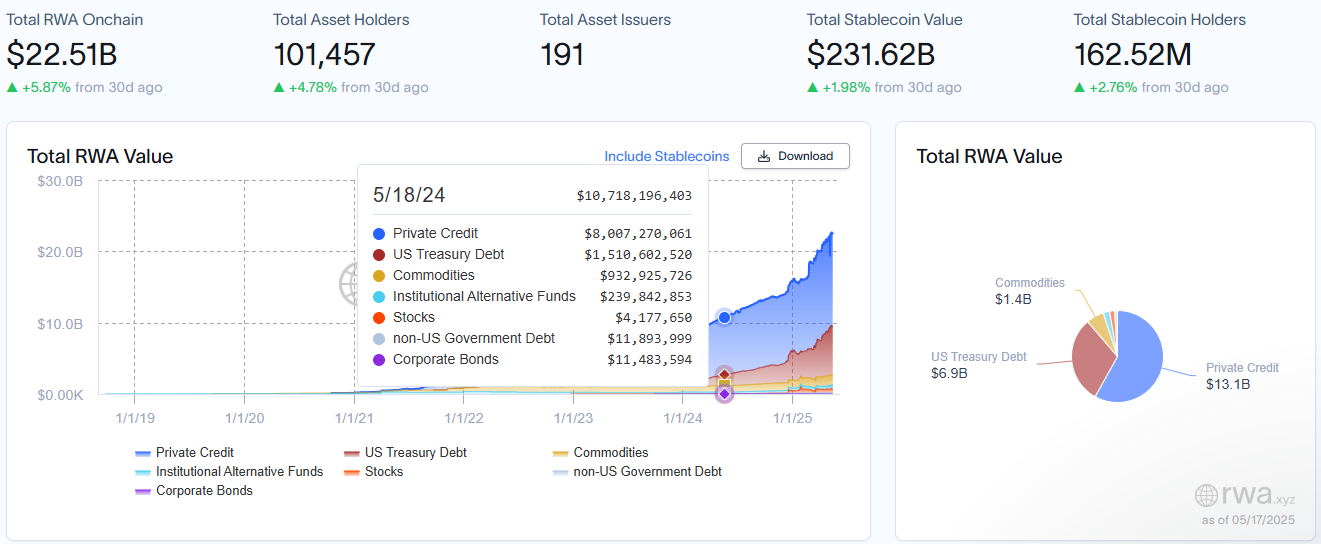Toggle Corporate Bonds legend entry
The height and width of the screenshot is (544, 1321).
(194, 490)
